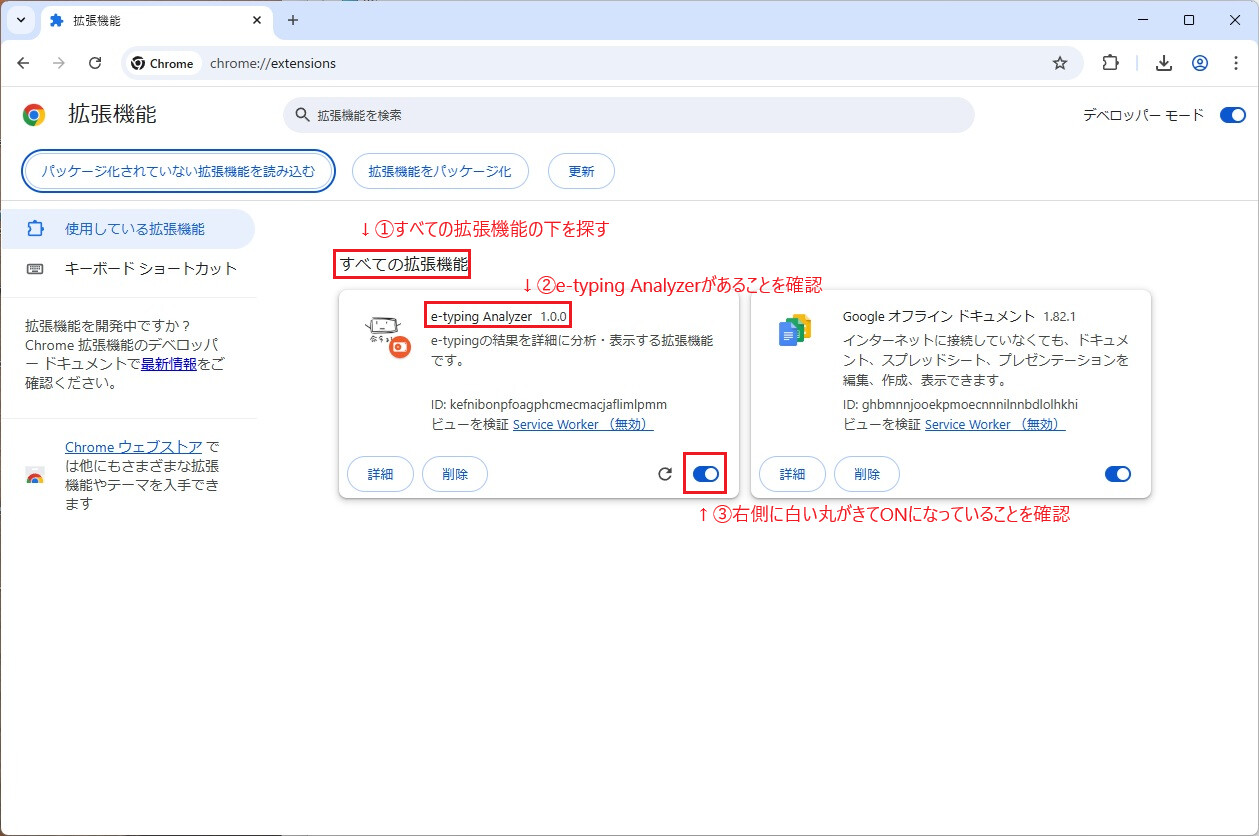
Task: Click the すべての拡張機能 heading
Action: [403, 265]
